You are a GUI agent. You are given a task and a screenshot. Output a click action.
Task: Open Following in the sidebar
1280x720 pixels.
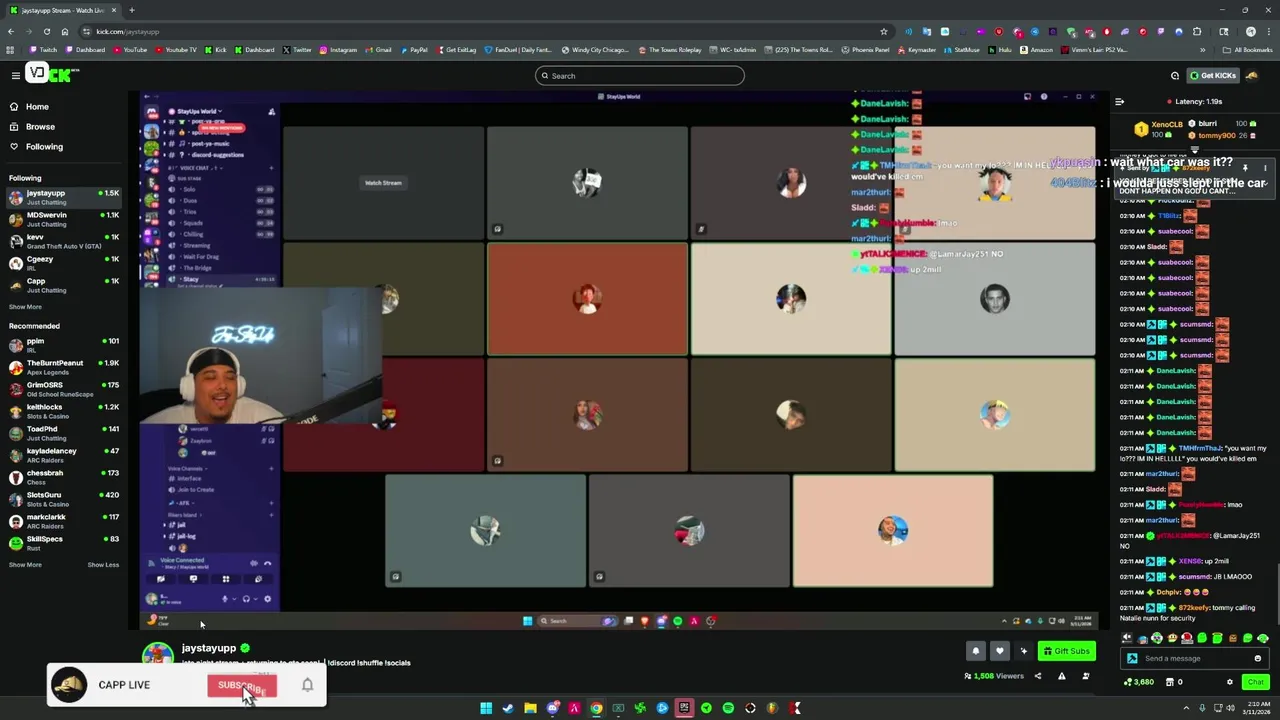click(44, 146)
